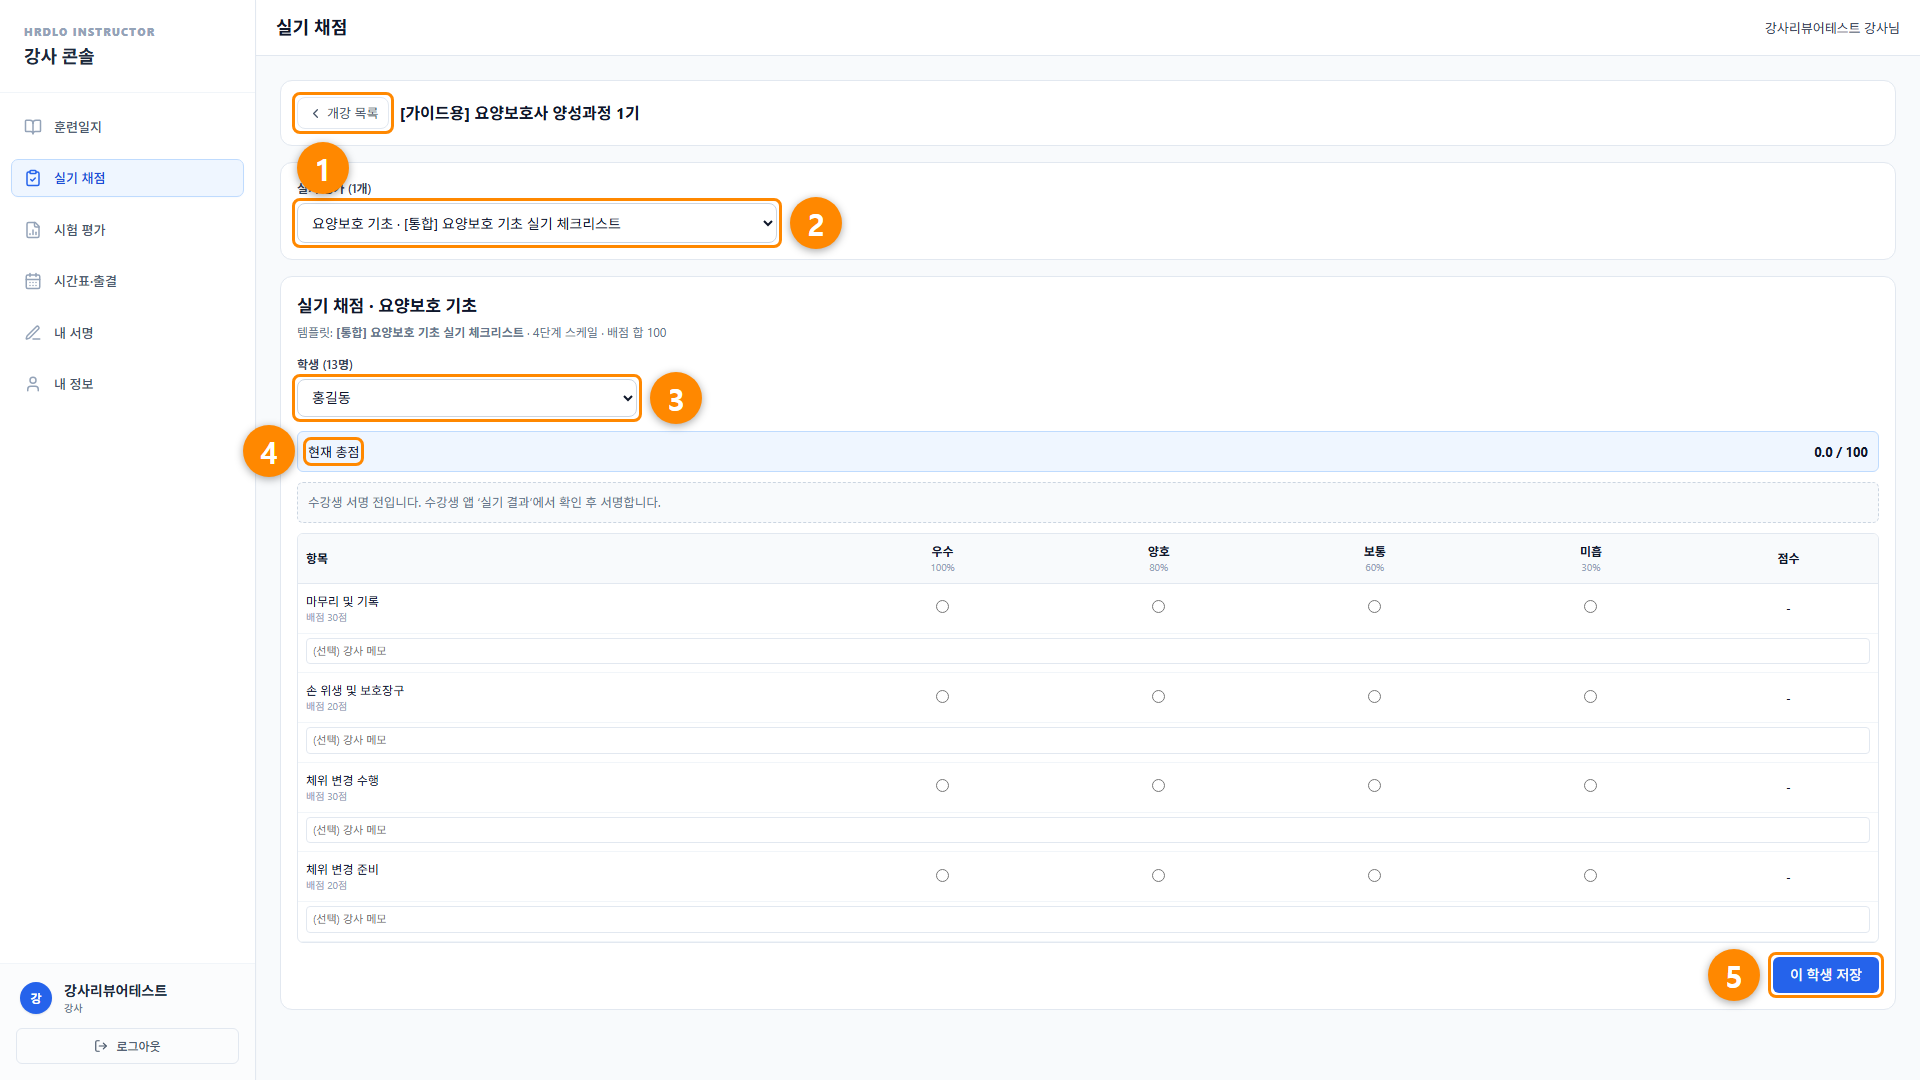Image resolution: width=1920 pixels, height=1080 pixels.
Task: Open the 홍길동 student dropdown
Action: [467, 398]
